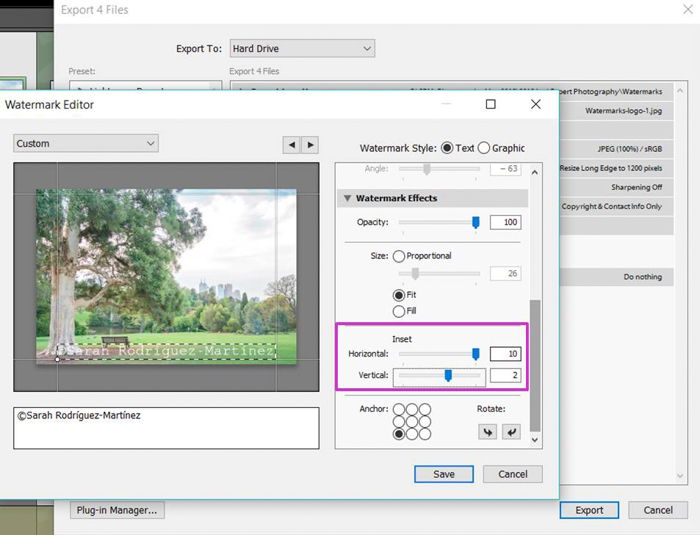
Task: Go to previous preview photo arrow
Action: tap(292, 145)
